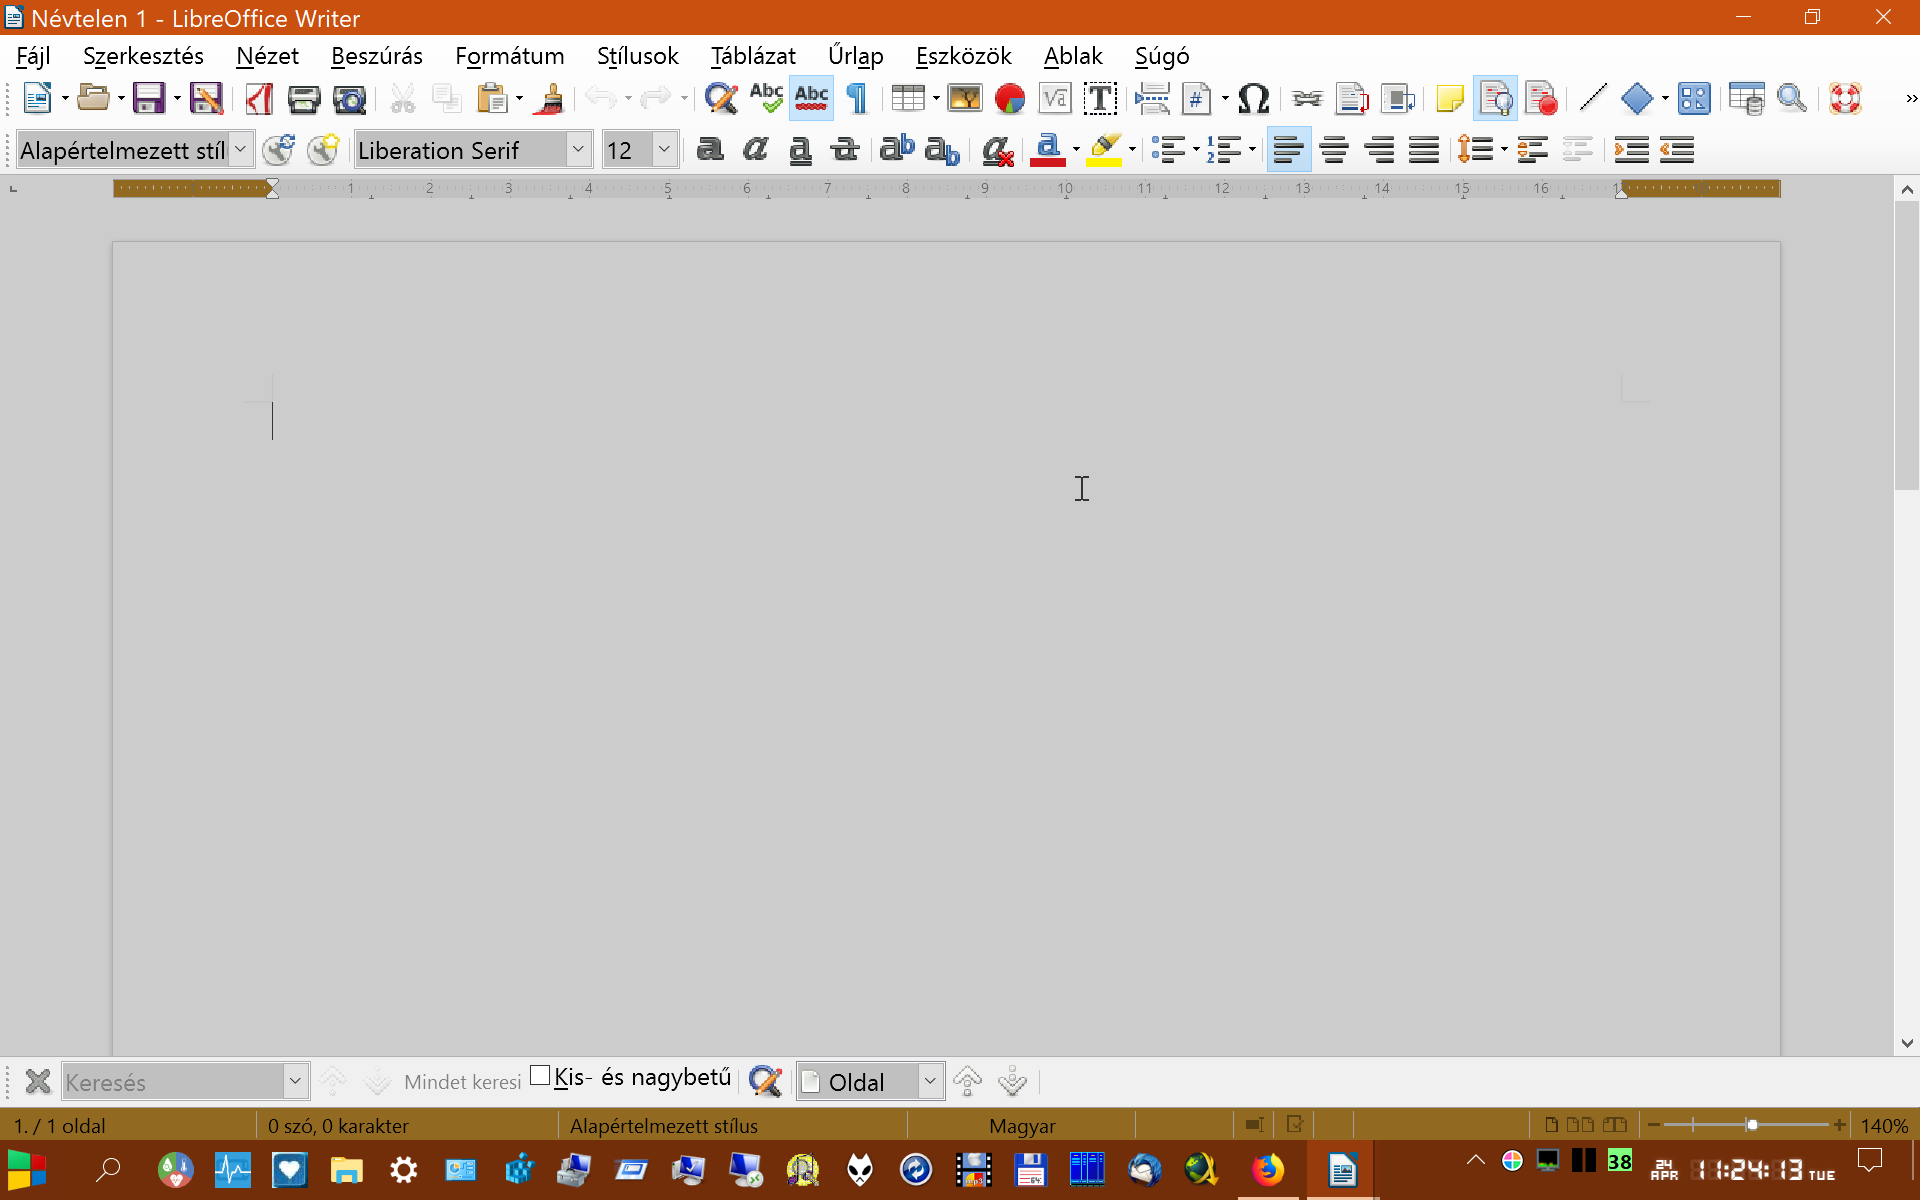The width and height of the screenshot is (1920, 1200).
Task: Toggle automatic spell checking
Action: (x=811, y=98)
